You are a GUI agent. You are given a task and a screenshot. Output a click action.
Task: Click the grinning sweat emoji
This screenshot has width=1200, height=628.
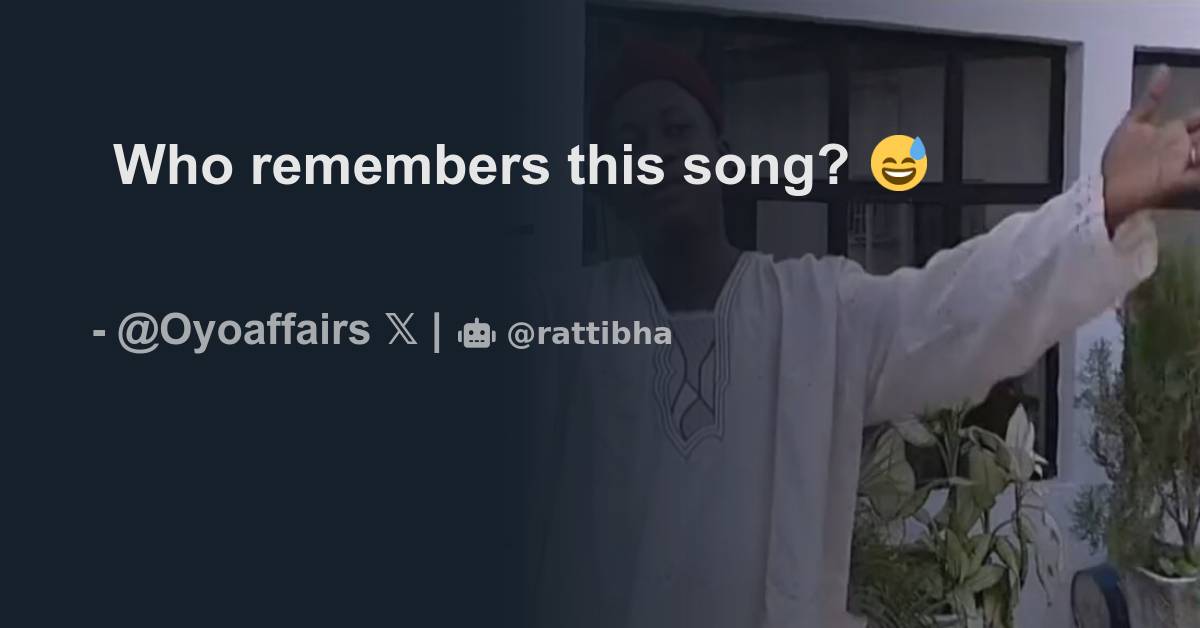pos(899,164)
